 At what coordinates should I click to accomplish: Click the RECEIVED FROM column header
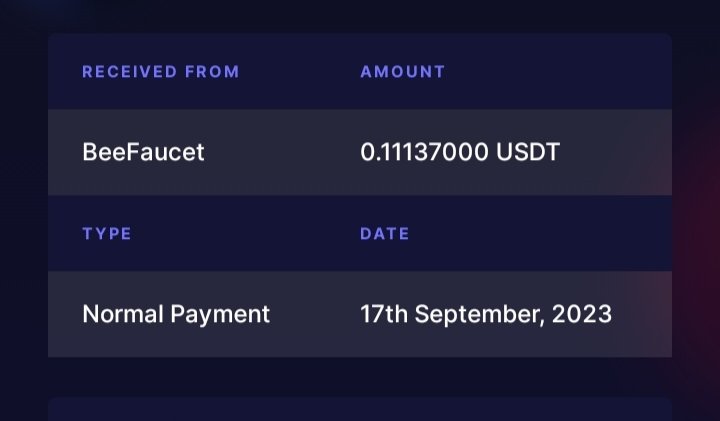tap(161, 72)
